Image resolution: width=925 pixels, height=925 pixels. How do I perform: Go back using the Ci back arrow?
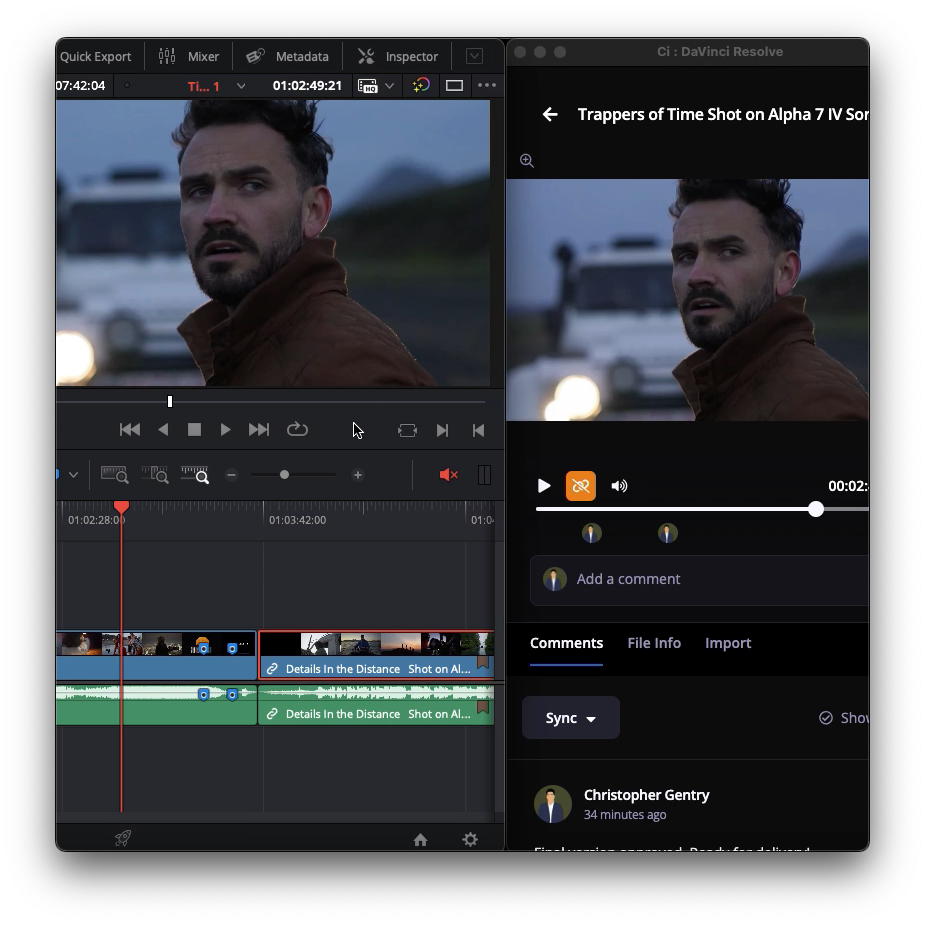point(550,114)
